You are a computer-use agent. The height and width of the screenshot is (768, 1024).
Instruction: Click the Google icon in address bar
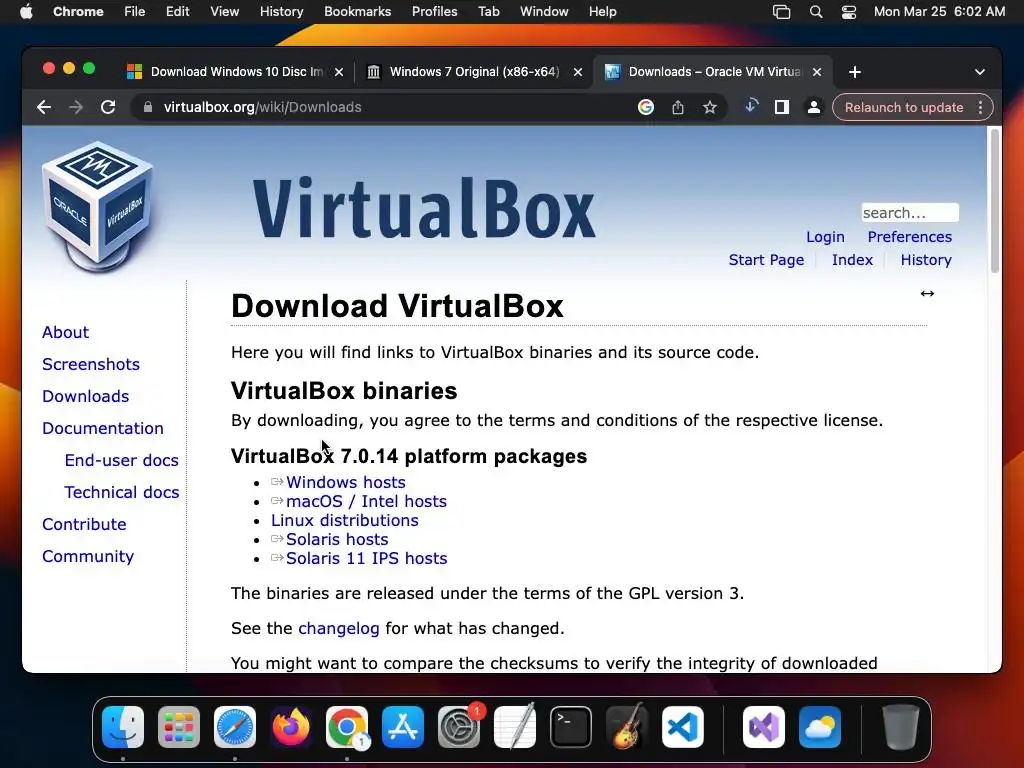click(x=645, y=107)
